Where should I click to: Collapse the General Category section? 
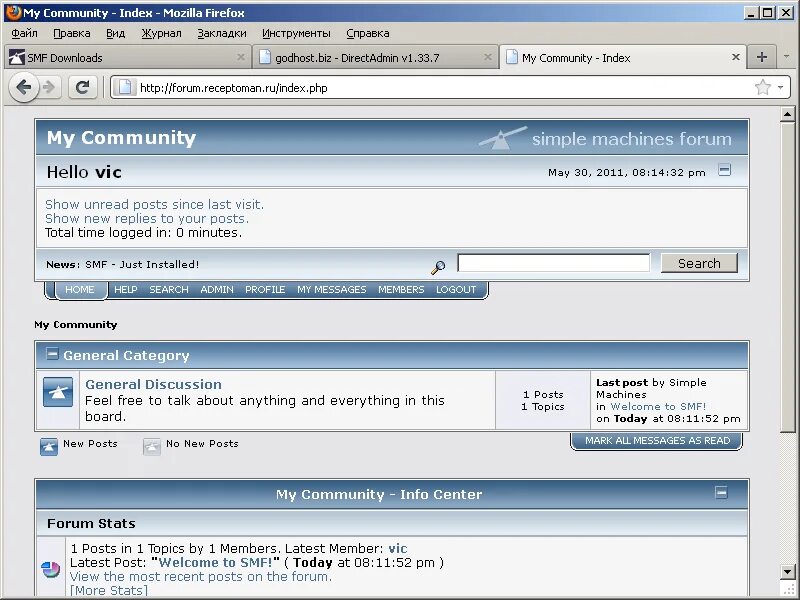(52, 353)
